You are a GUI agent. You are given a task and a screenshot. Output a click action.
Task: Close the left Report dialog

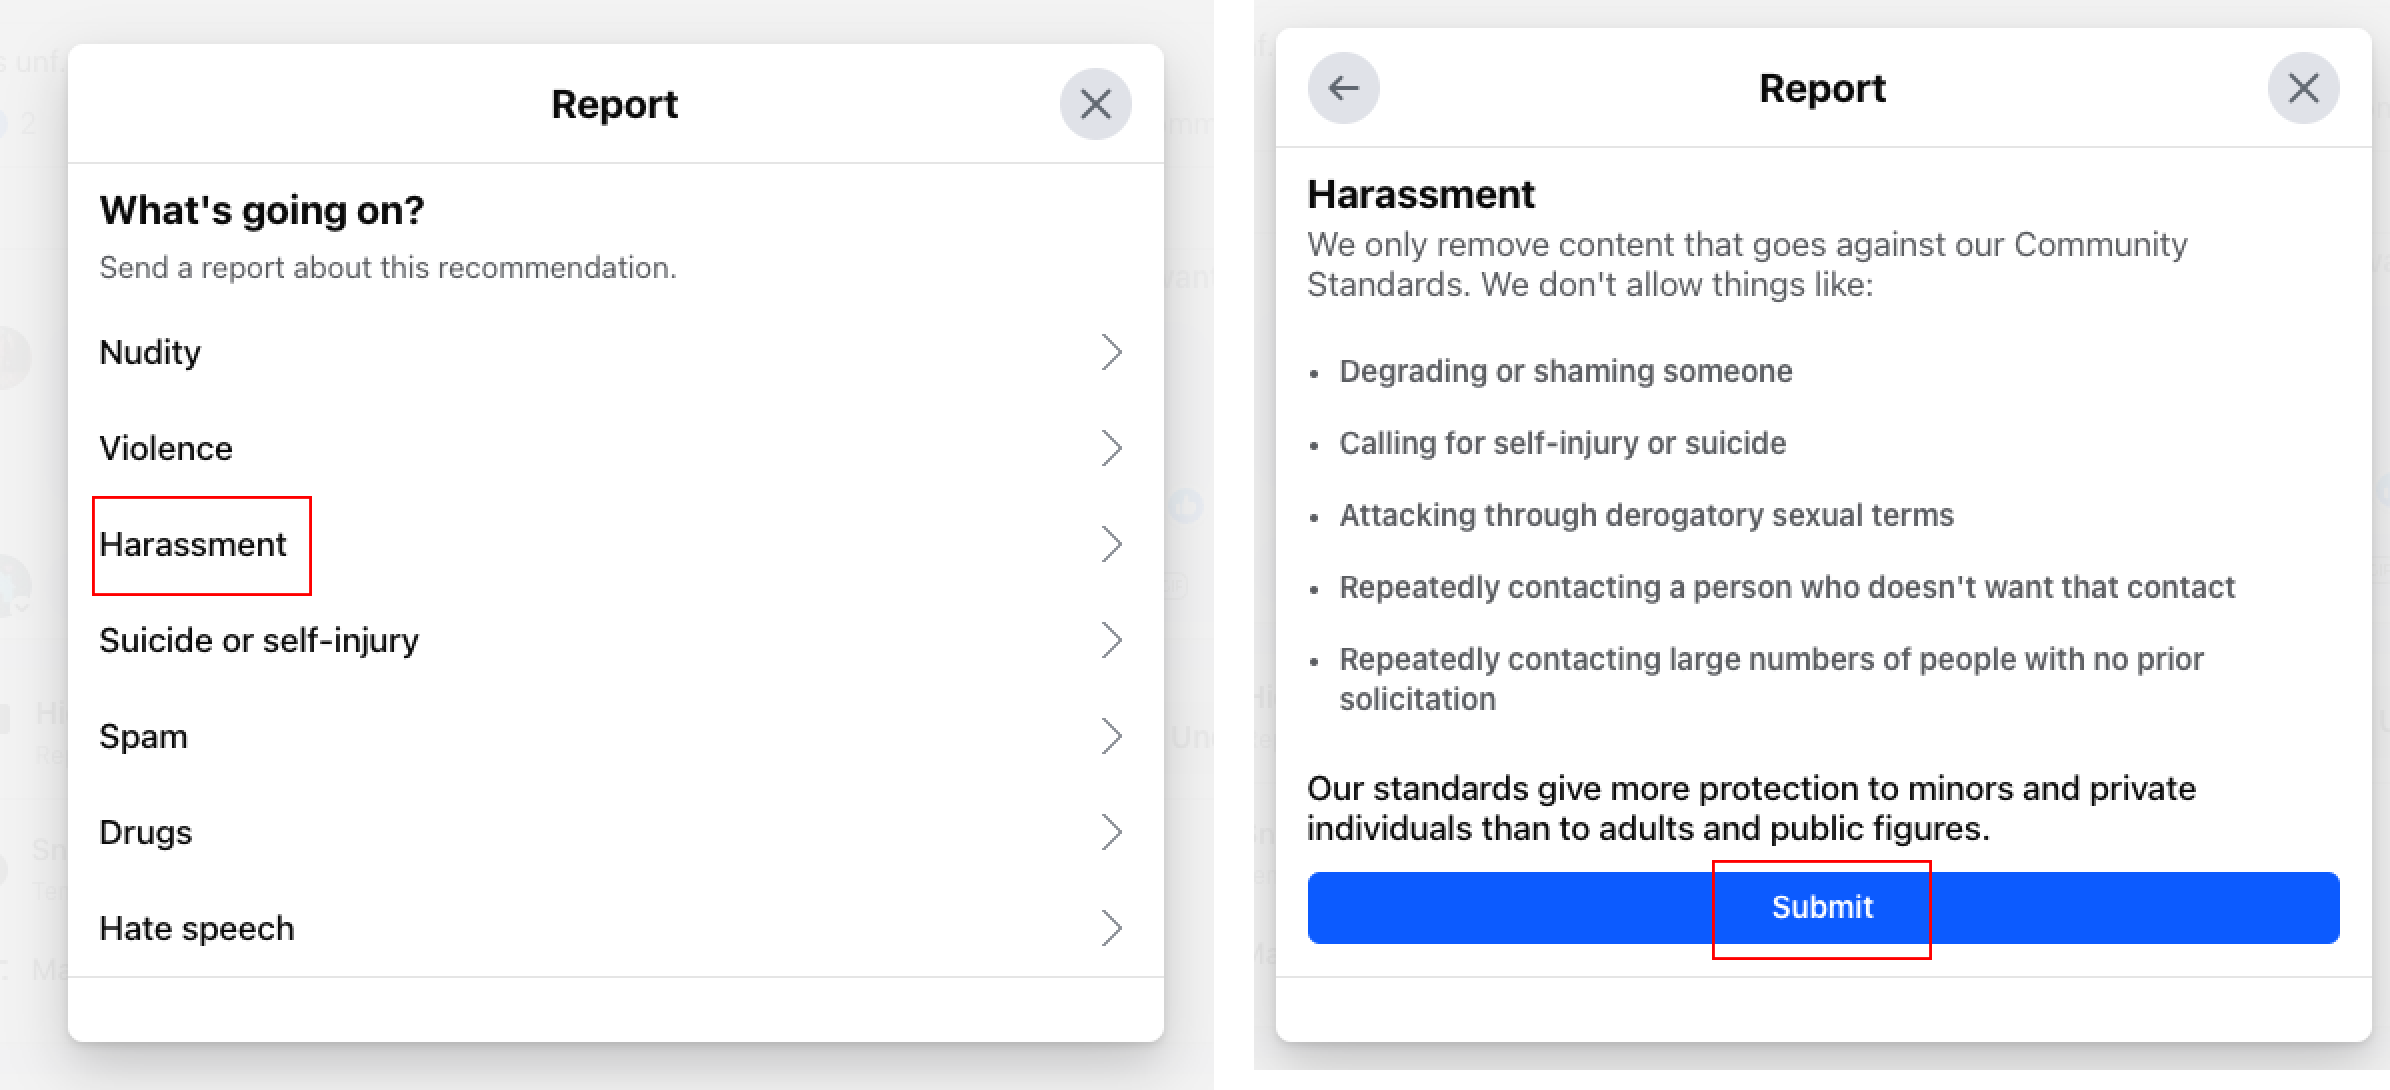click(1095, 104)
